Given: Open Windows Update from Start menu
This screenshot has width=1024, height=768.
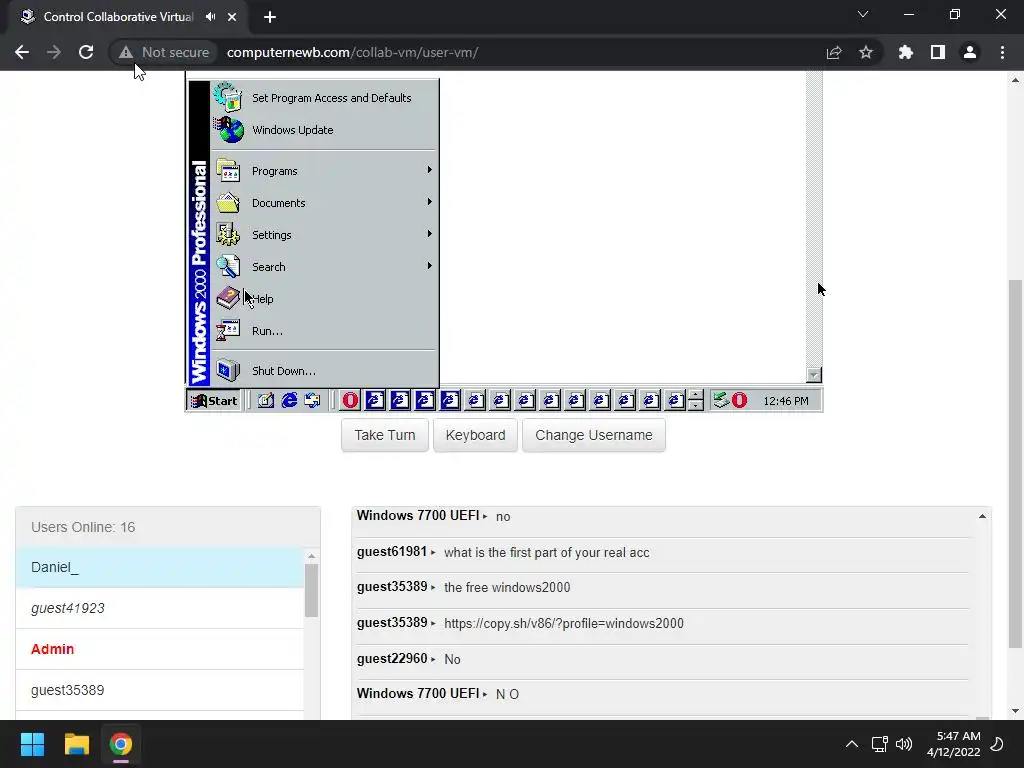Looking at the screenshot, I should point(325,130).
